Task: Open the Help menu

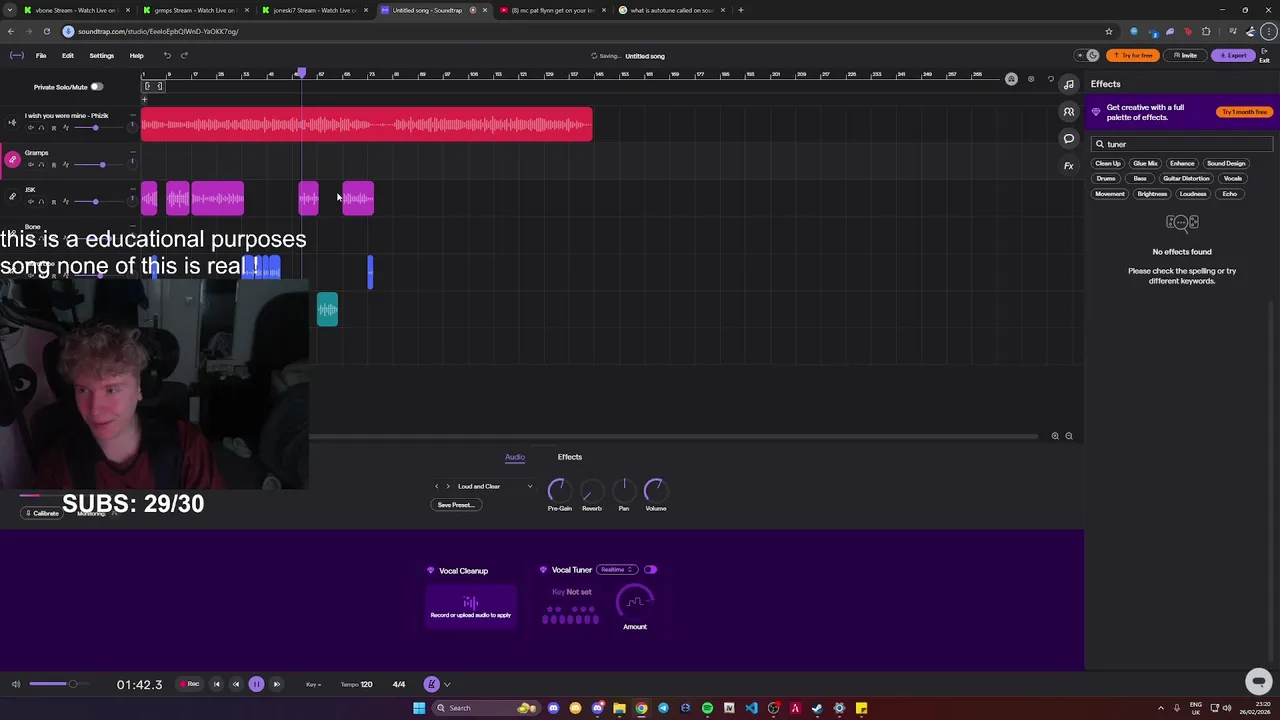Action: tap(136, 55)
